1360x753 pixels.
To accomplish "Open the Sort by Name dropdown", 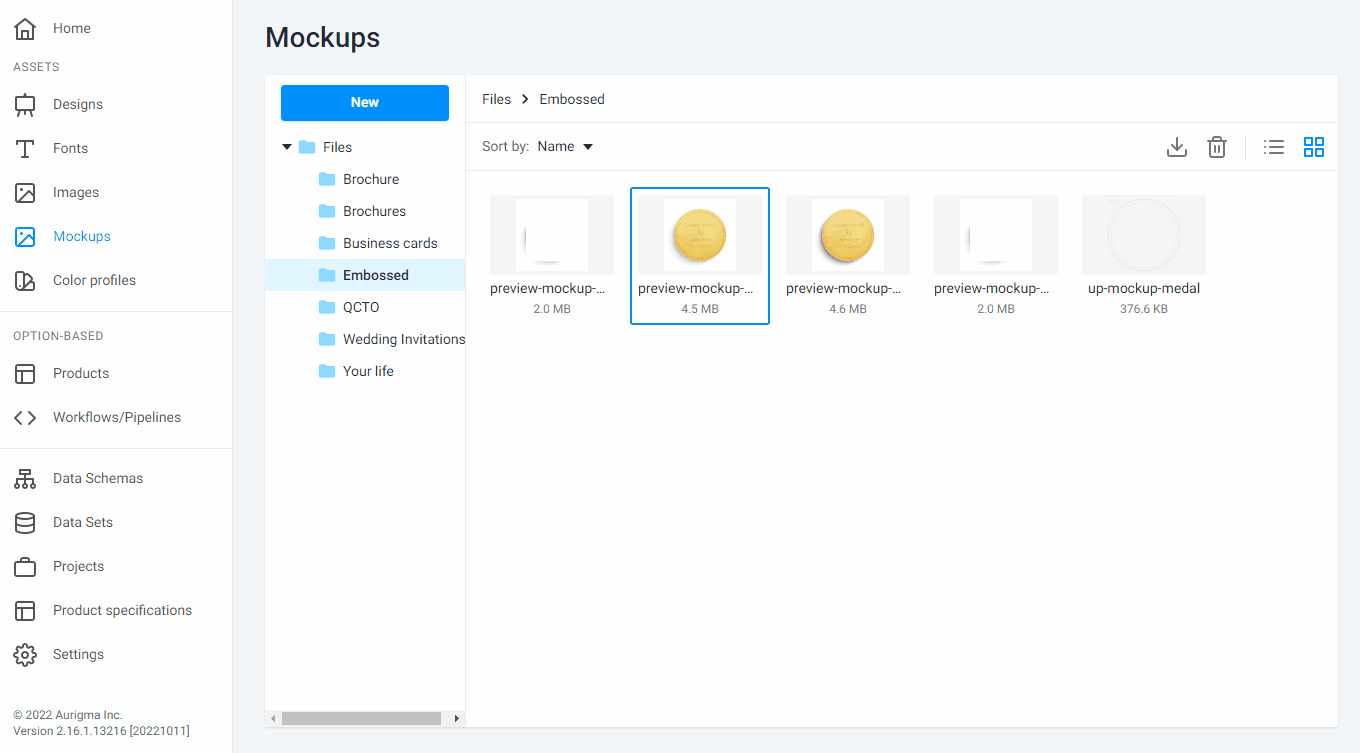I will [x=565, y=147].
